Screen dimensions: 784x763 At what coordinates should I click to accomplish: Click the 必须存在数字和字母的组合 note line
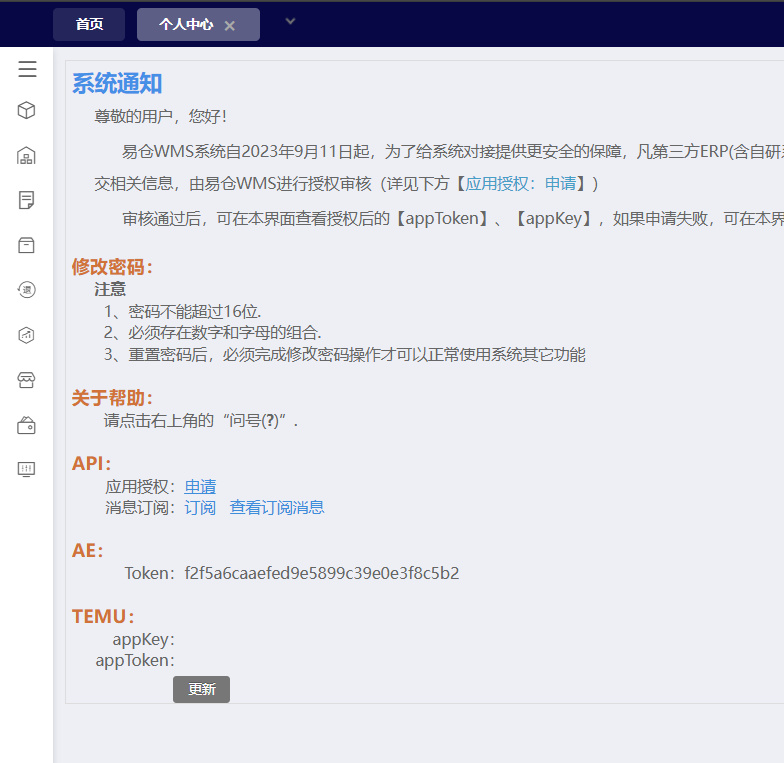coord(212,332)
